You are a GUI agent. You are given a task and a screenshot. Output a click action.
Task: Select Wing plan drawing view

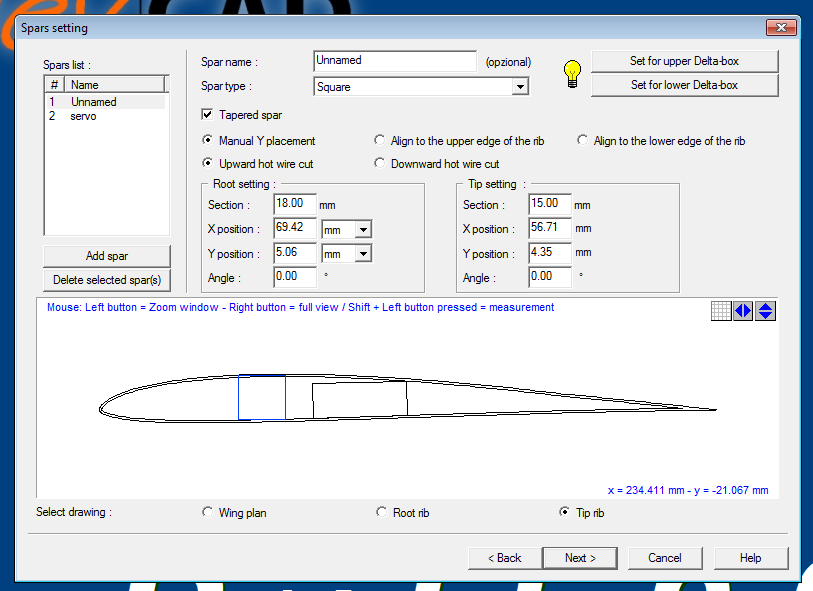pos(208,513)
